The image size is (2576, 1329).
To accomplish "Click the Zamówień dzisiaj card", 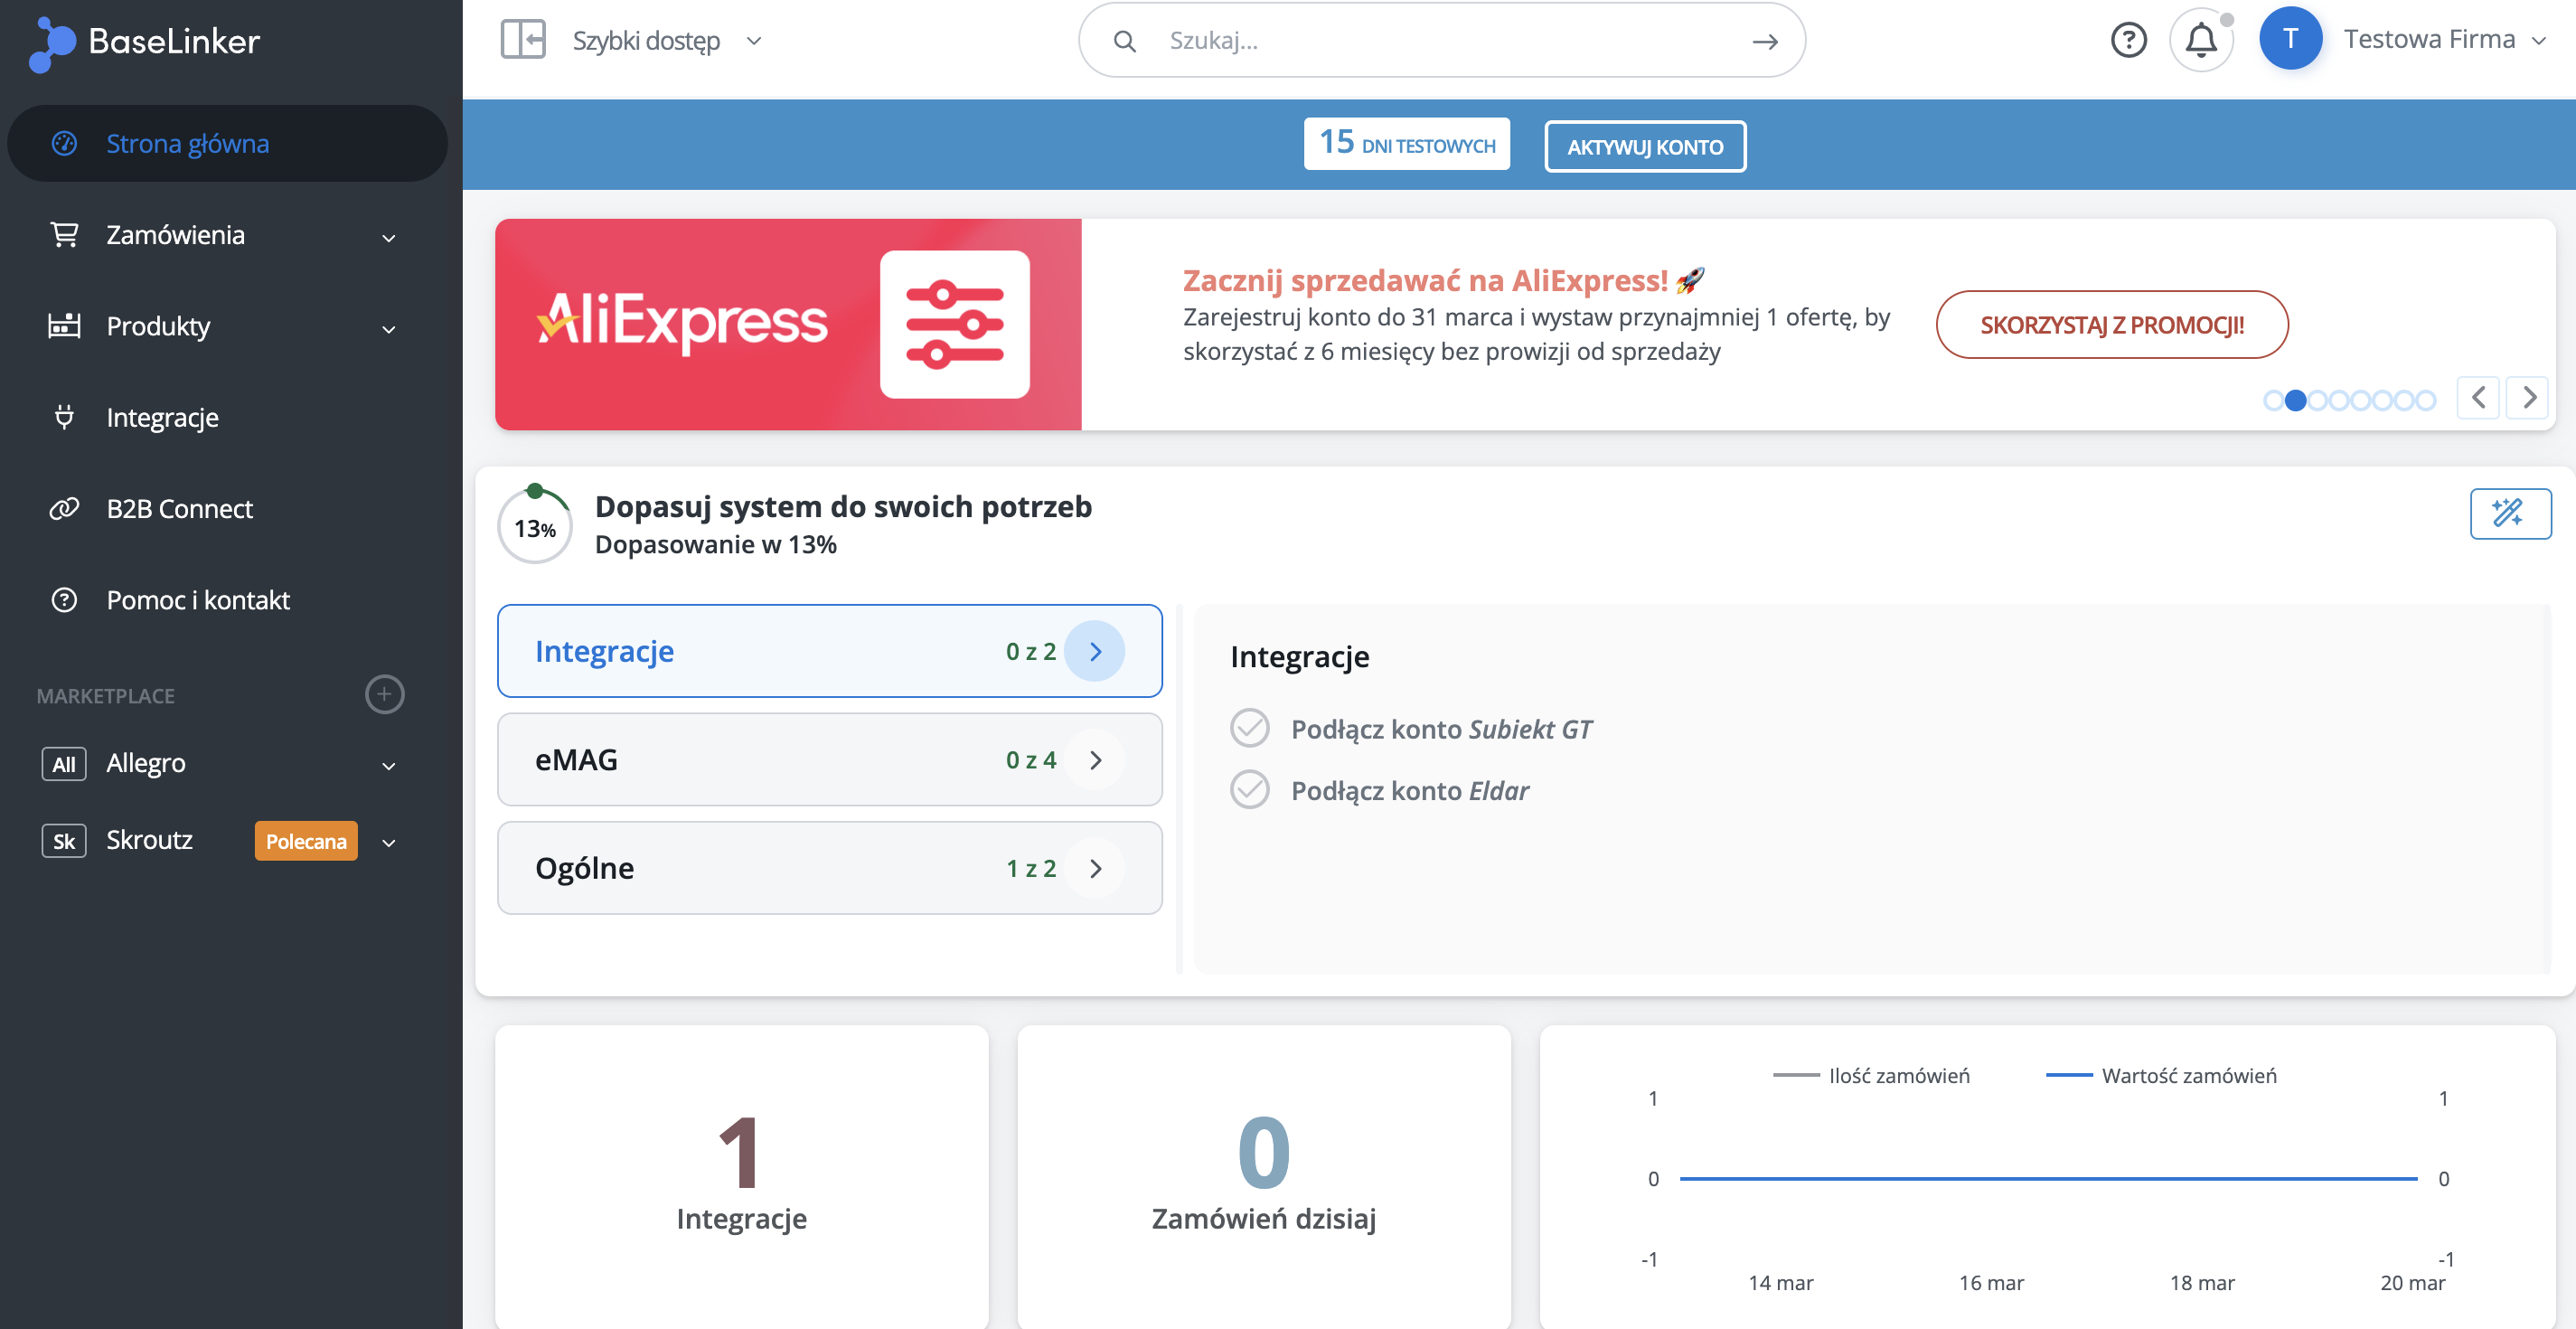I will [x=1263, y=1177].
